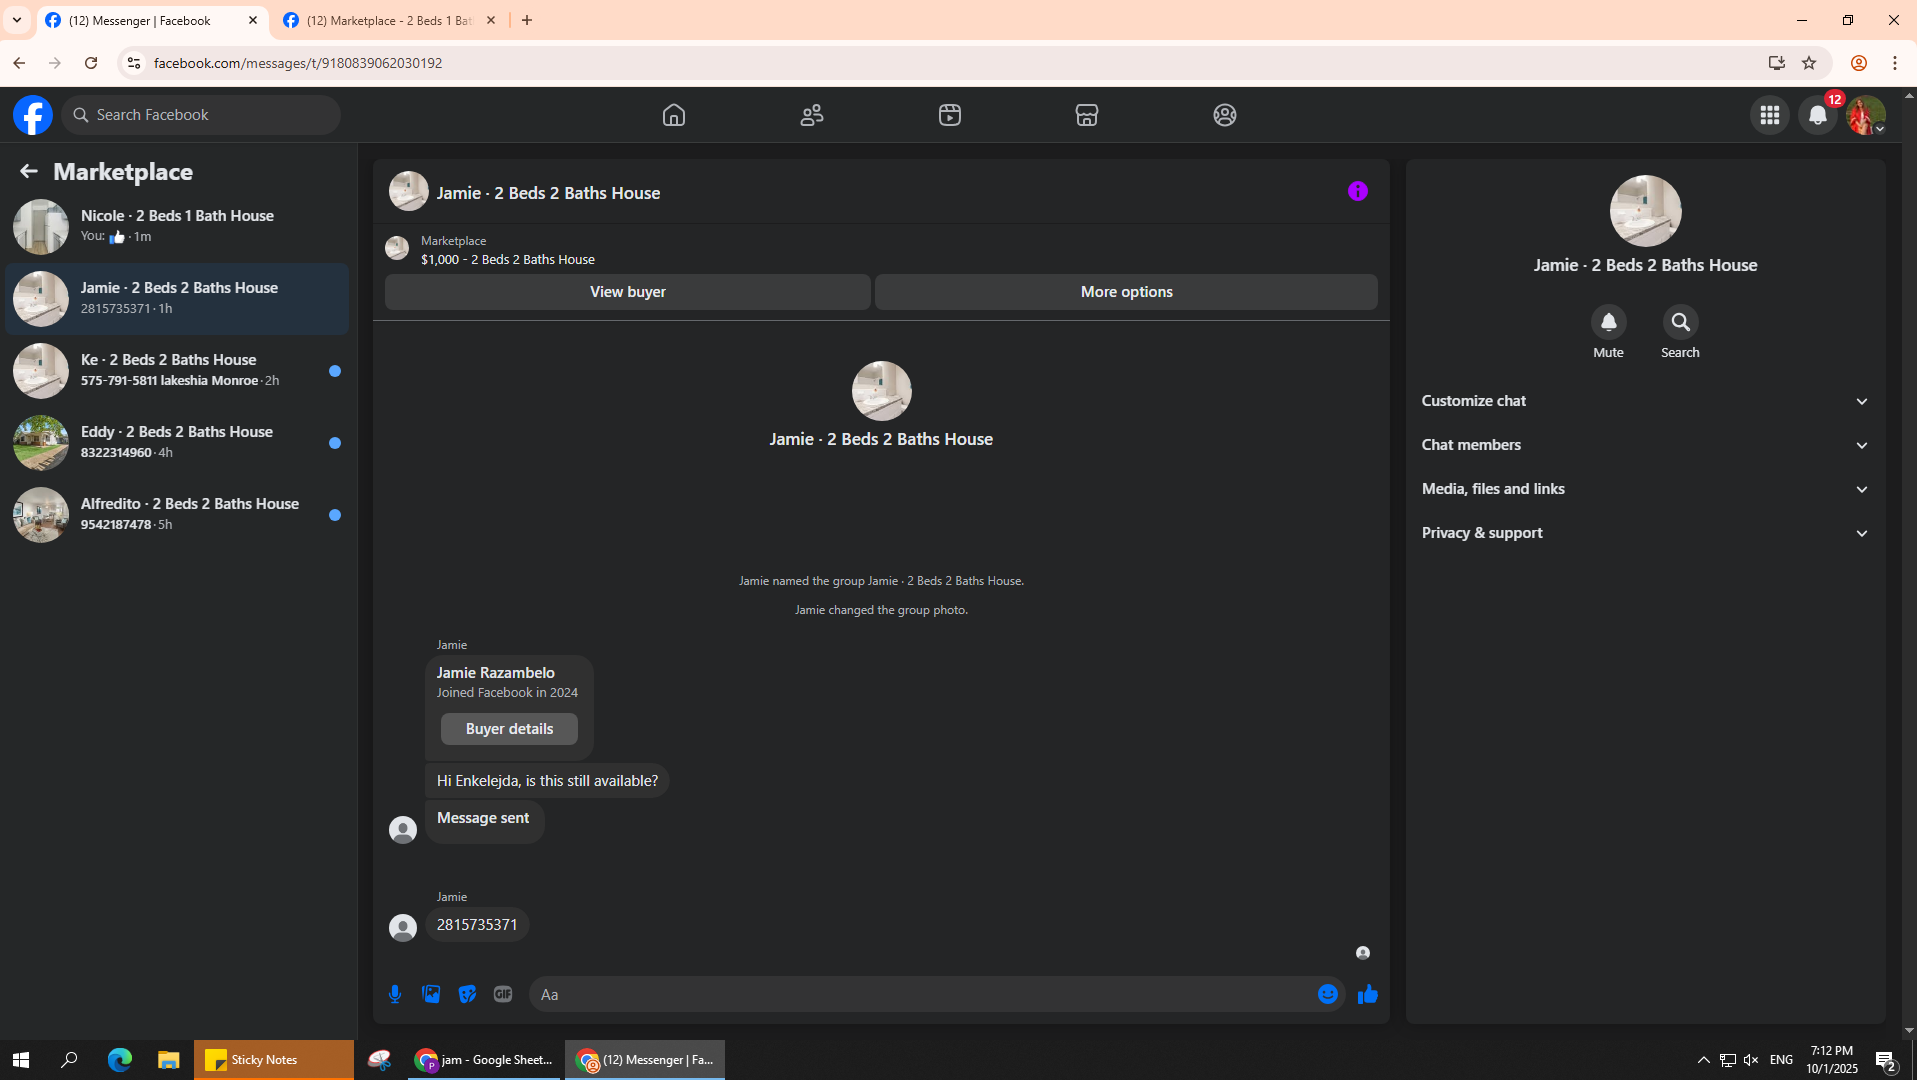
Task: Open Alfredito 2 Beds 2 Baths House chat
Action: pyautogui.click(x=177, y=514)
